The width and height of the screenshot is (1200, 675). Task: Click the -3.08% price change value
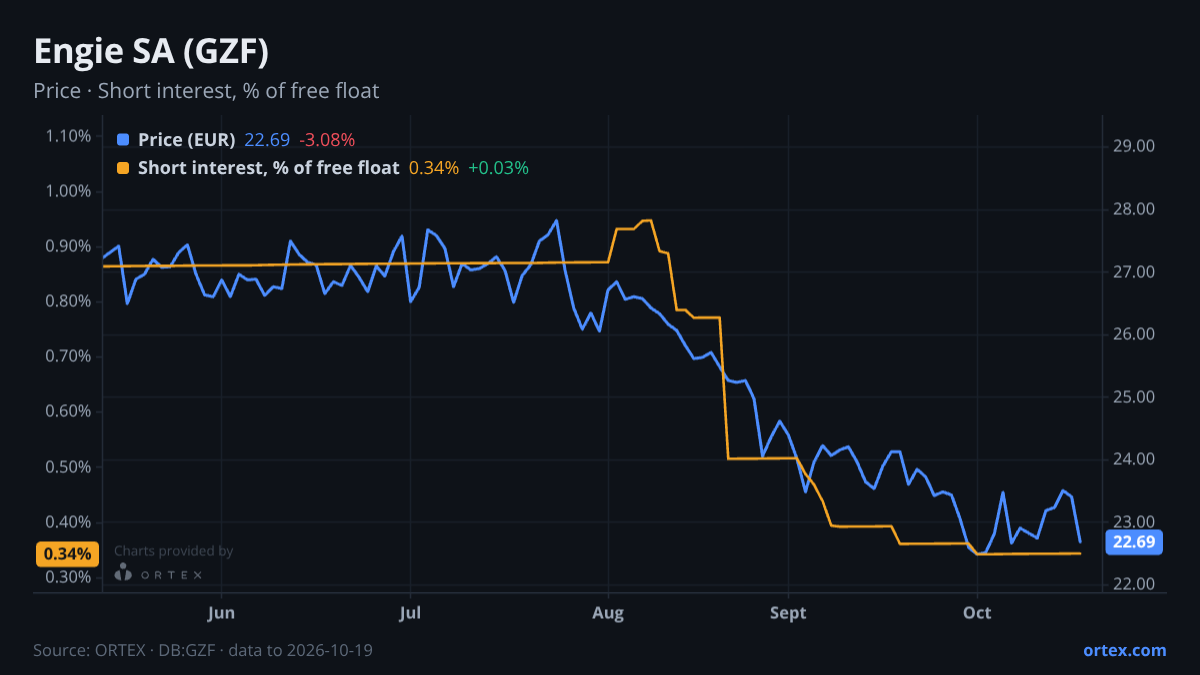pyautogui.click(x=327, y=139)
